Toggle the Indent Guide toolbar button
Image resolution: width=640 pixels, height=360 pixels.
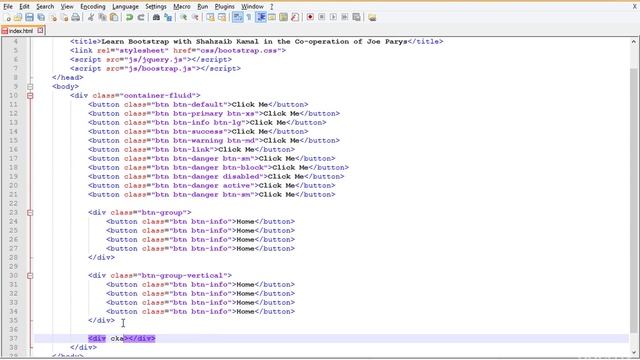click(x=260, y=17)
